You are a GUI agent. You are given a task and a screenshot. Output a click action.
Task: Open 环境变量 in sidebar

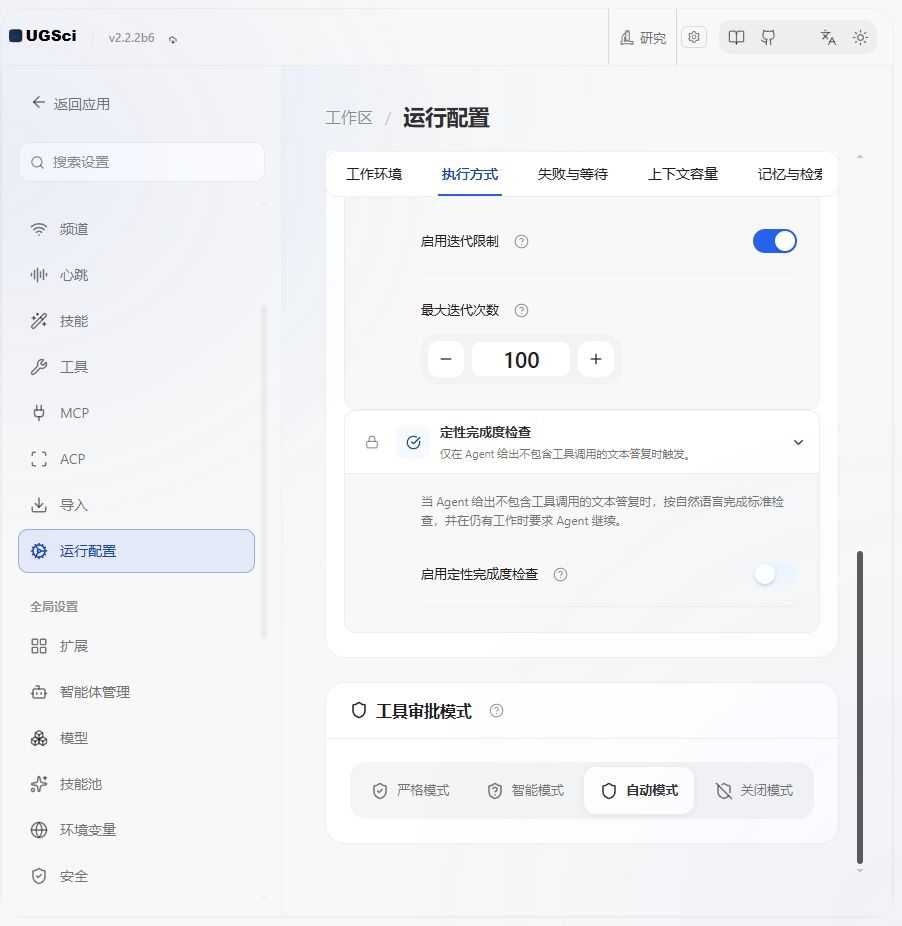[137, 830]
